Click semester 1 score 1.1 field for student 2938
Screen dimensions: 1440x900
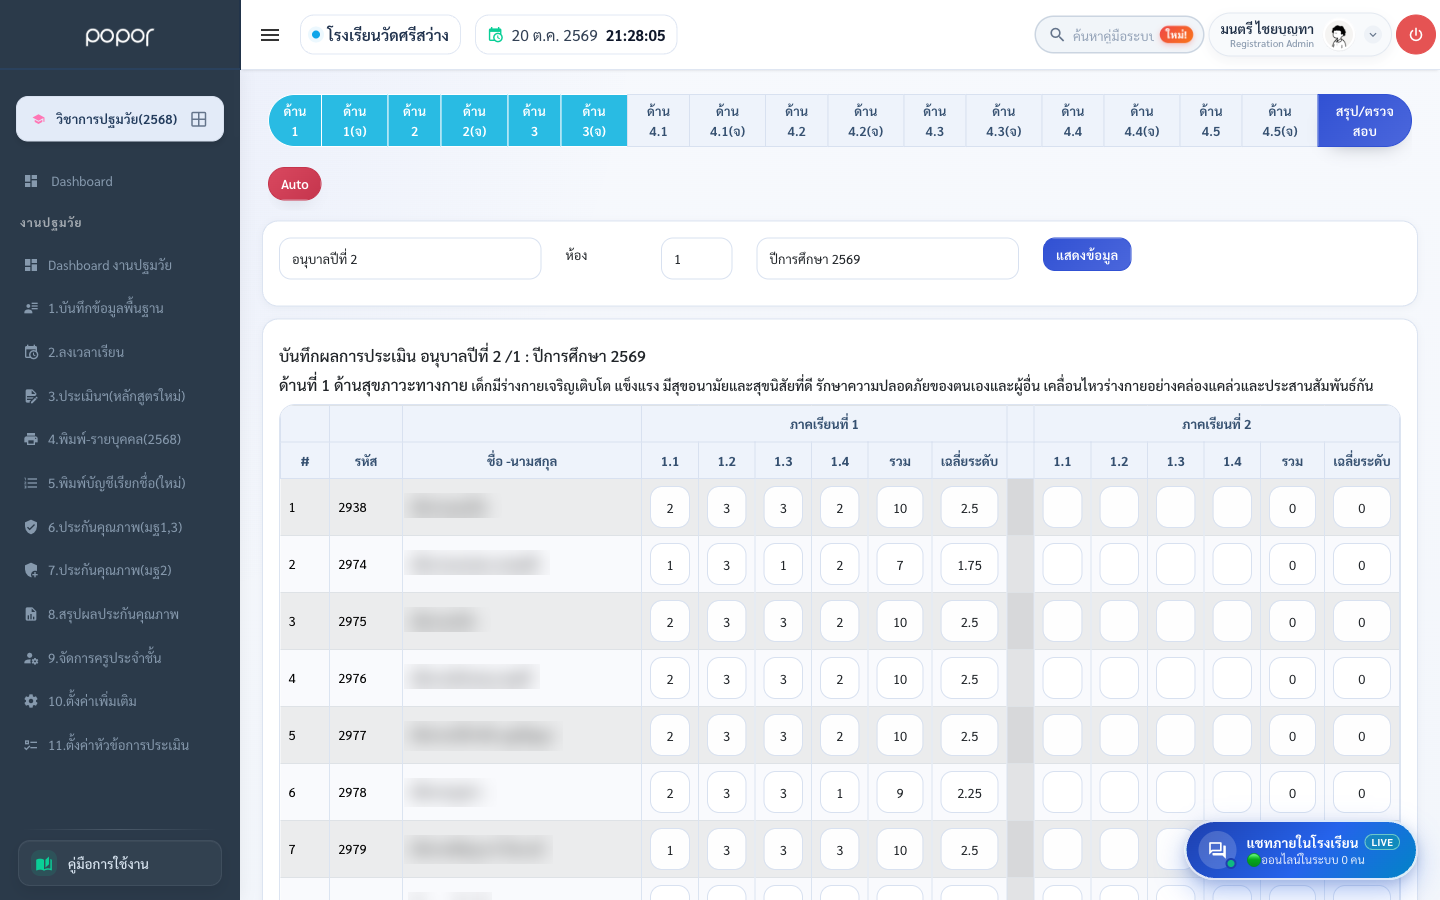(670, 508)
